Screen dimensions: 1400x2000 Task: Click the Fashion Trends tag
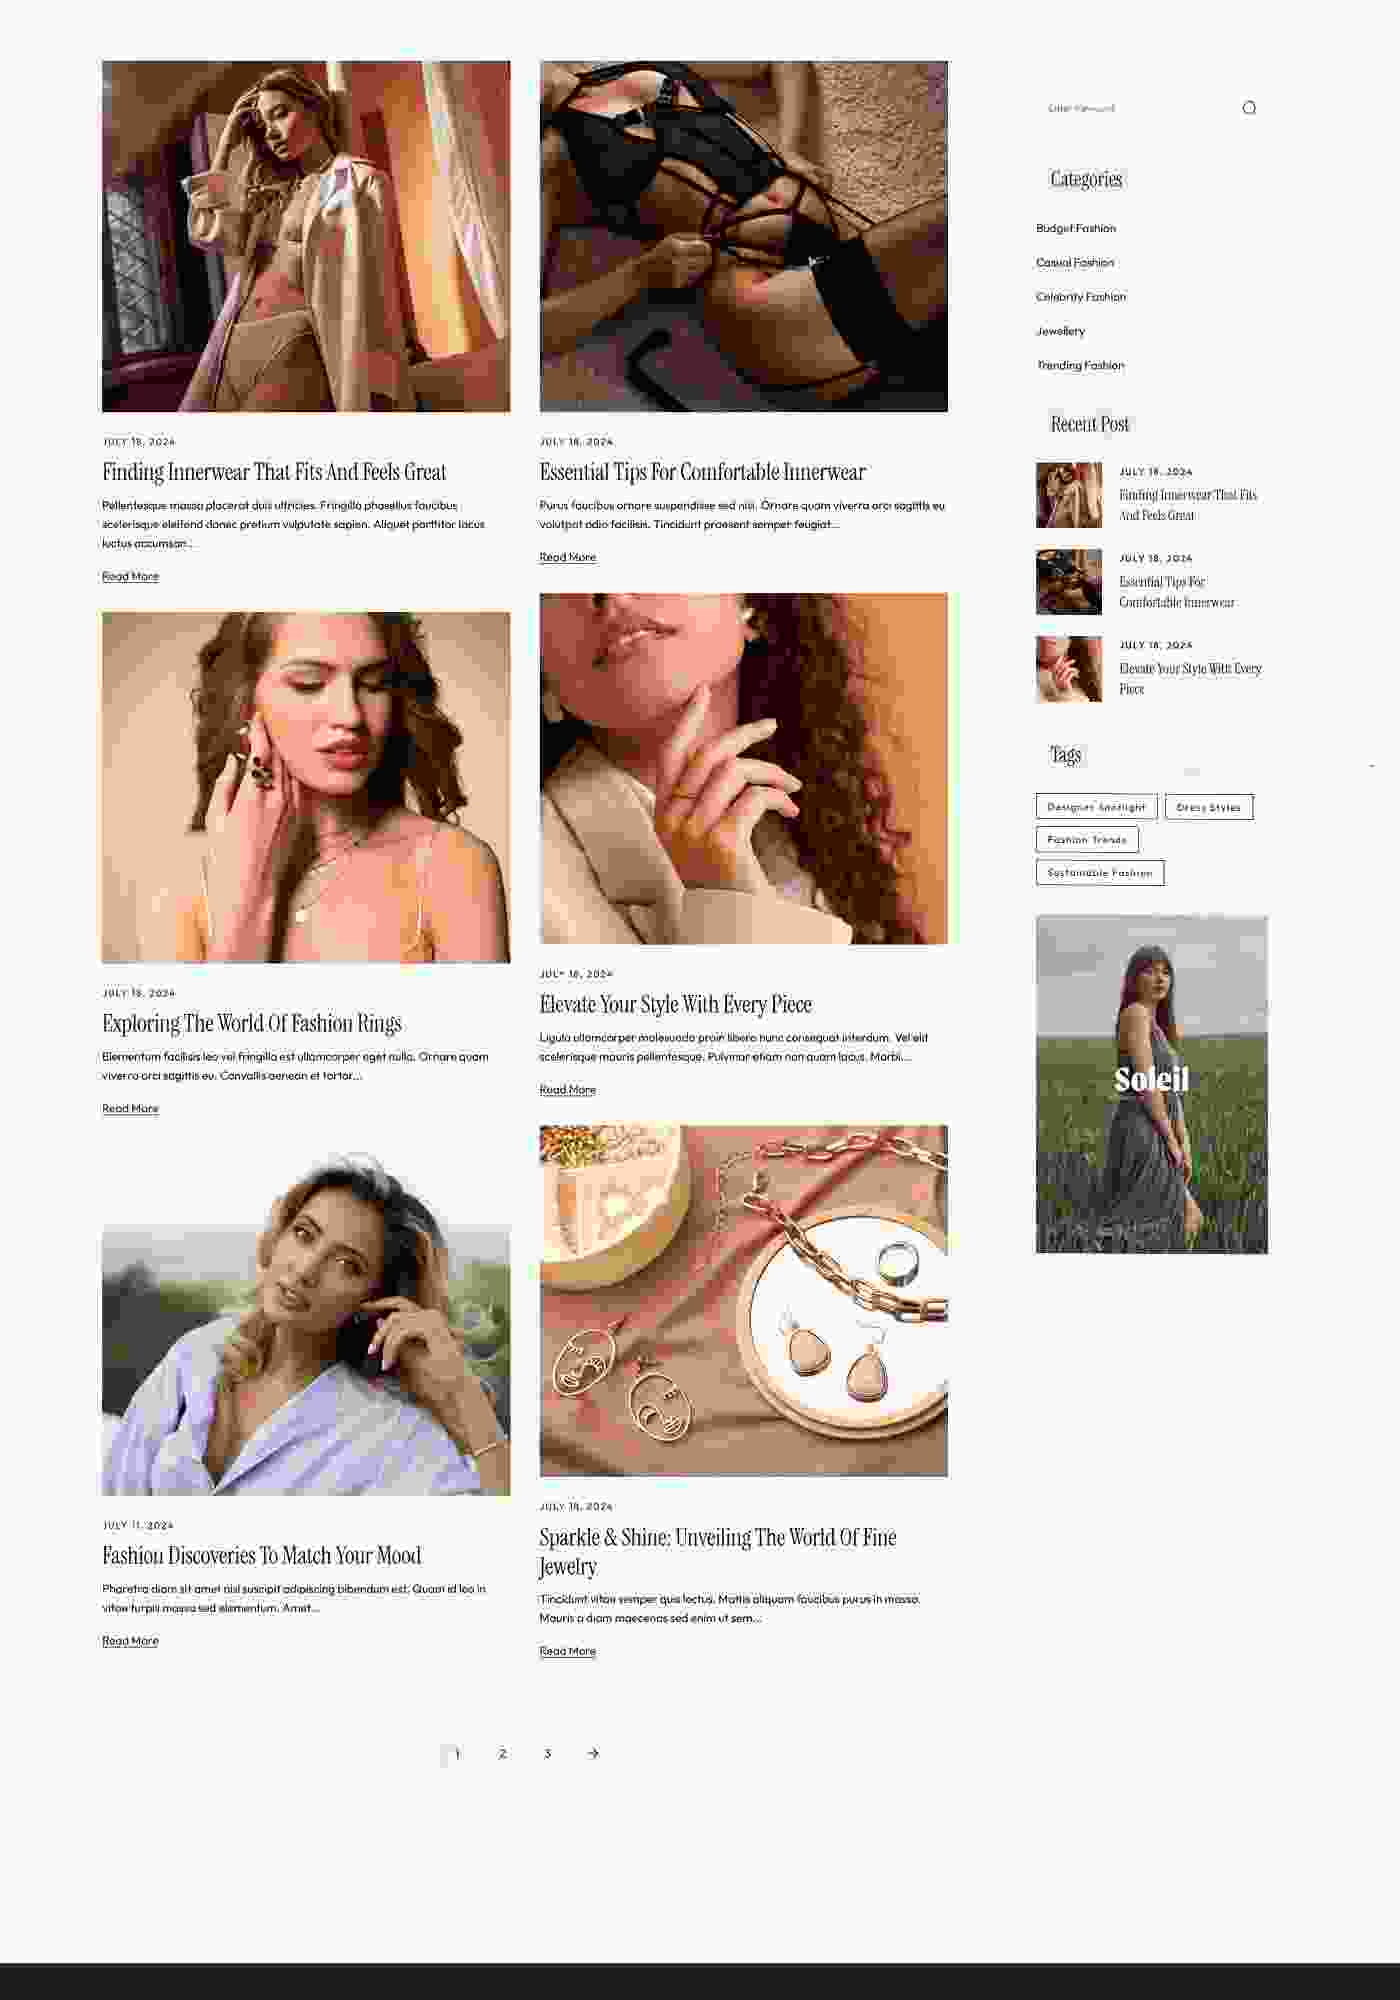(x=1087, y=840)
